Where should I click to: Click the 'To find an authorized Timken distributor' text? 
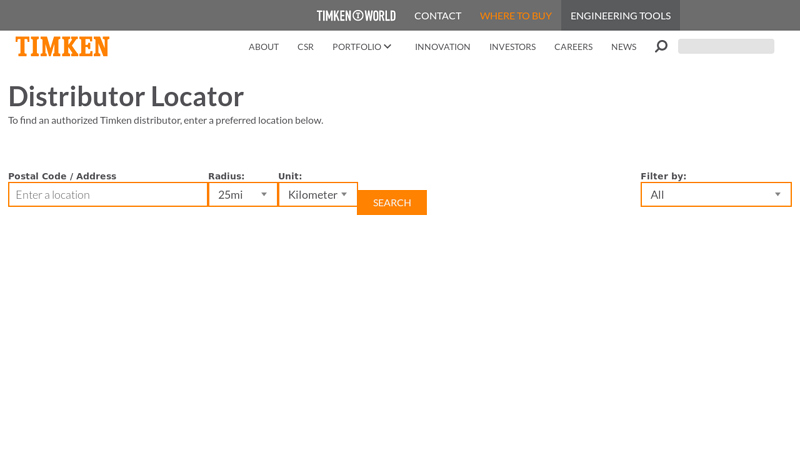166,120
